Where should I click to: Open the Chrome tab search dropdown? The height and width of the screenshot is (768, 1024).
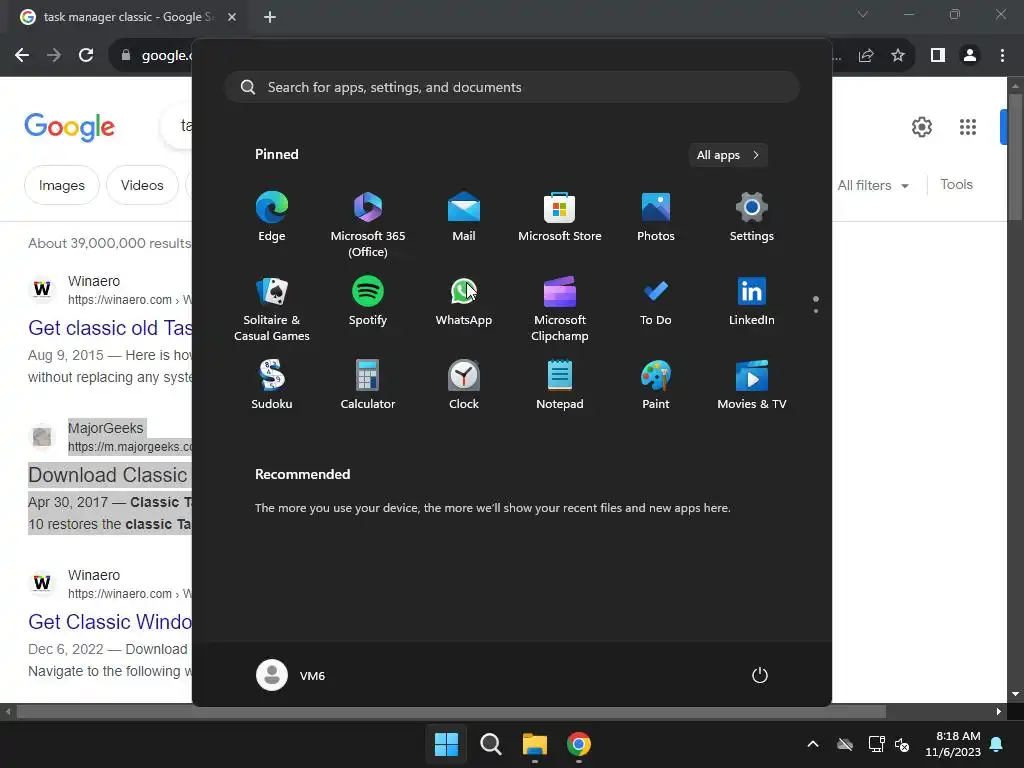pyautogui.click(x=863, y=14)
